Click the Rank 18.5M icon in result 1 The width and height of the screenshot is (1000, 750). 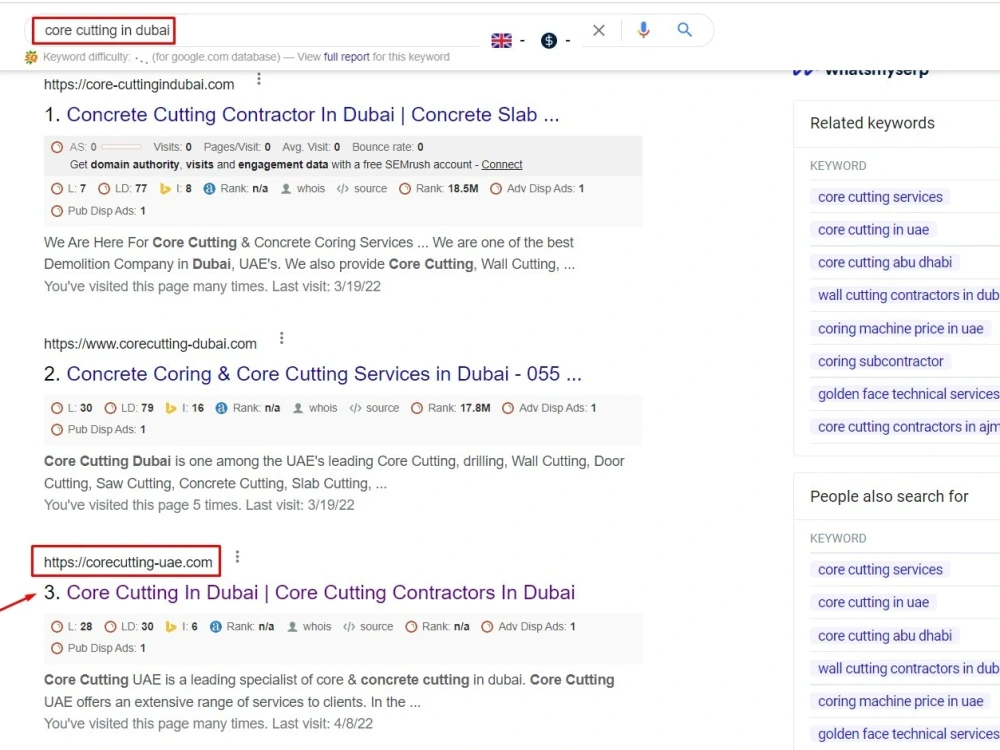tap(404, 189)
